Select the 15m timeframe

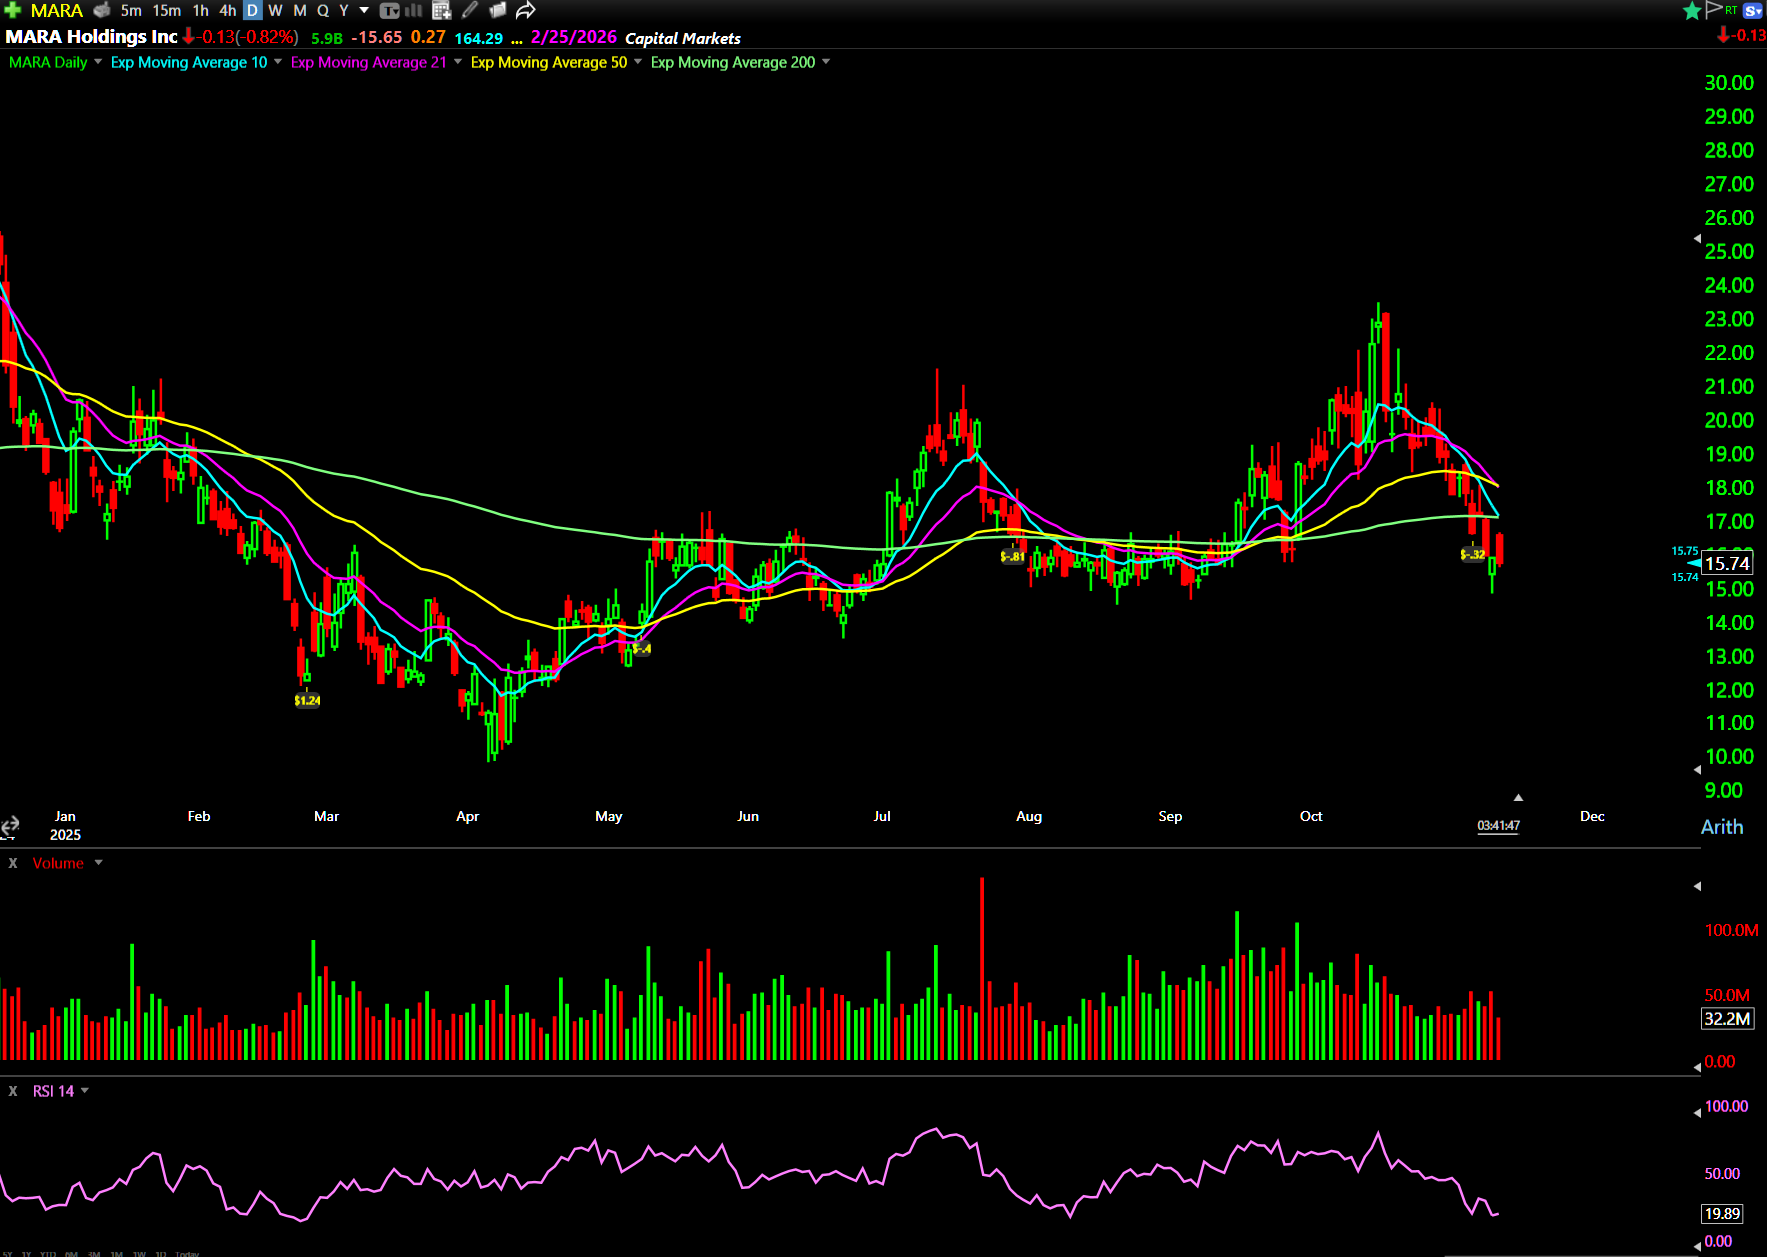[x=167, y=11]
